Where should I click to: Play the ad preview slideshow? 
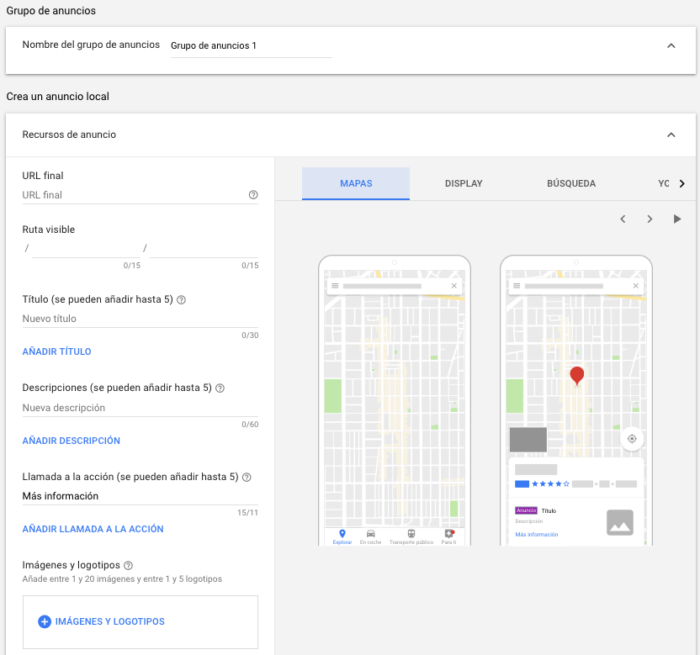pyautogui.click(x=677, y=219)
